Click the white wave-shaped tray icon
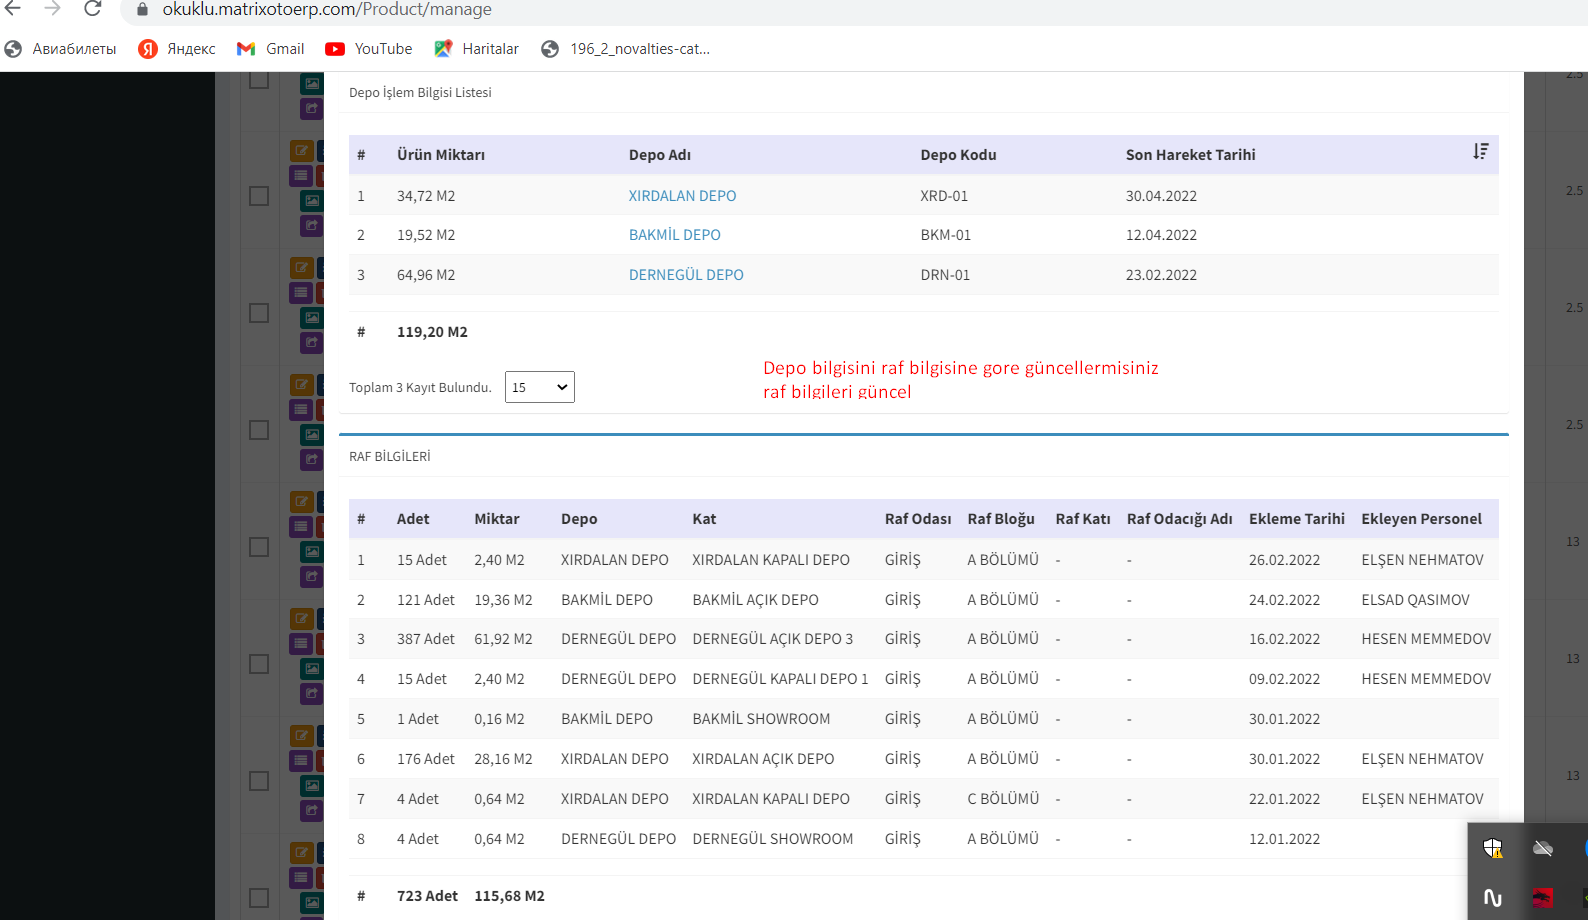Screen dimensions: 1588x920 click(x=1492, y=897)
